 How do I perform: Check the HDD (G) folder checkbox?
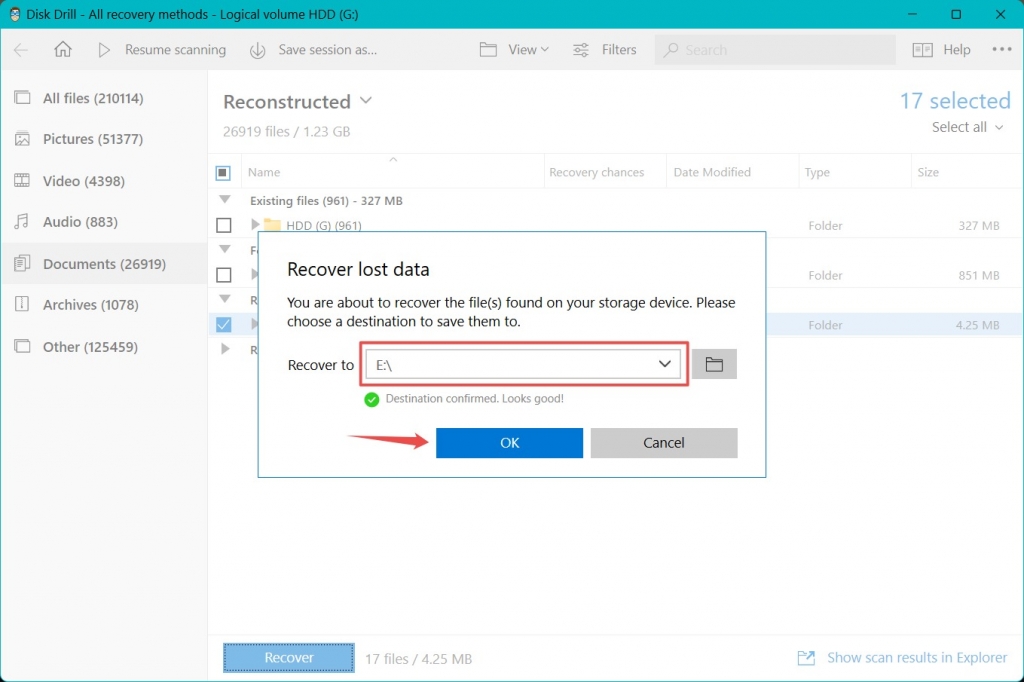224,225
